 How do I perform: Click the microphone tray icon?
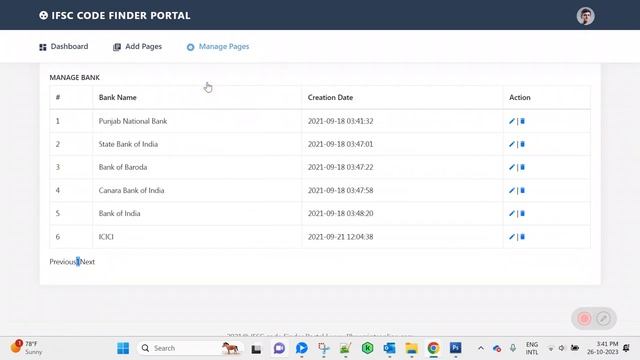tap(513, 348)
